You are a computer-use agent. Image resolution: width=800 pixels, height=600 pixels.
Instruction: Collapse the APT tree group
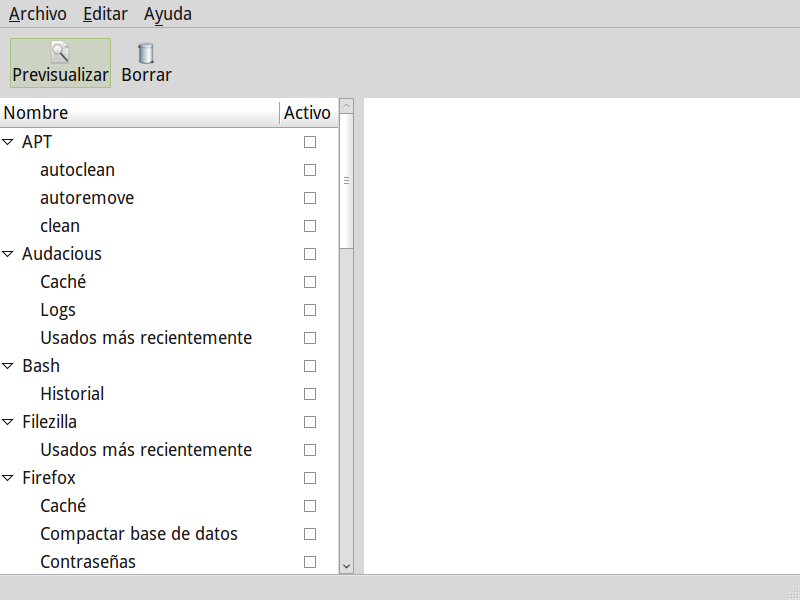pyautogui.click(x=8, y=142)
